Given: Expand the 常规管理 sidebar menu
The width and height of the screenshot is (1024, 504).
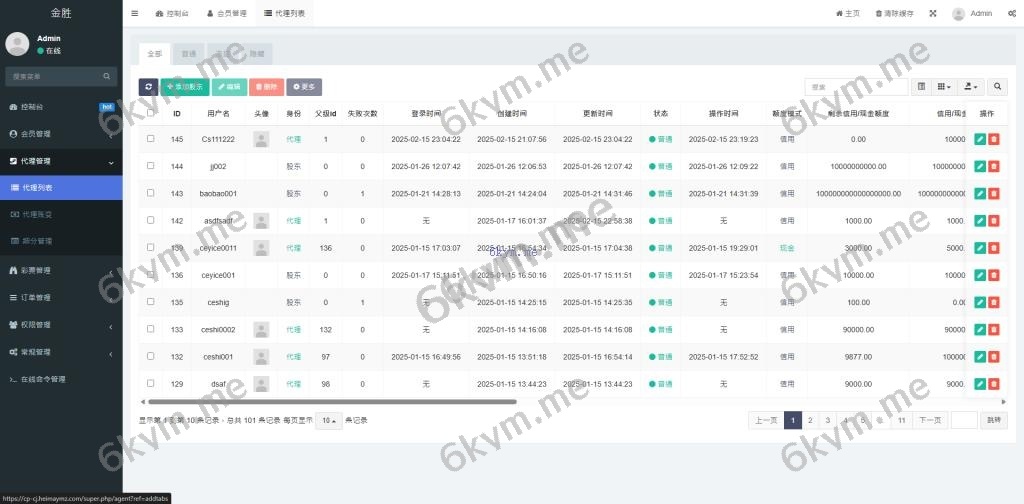Looking at the screenshot, I should coord(61,352).
